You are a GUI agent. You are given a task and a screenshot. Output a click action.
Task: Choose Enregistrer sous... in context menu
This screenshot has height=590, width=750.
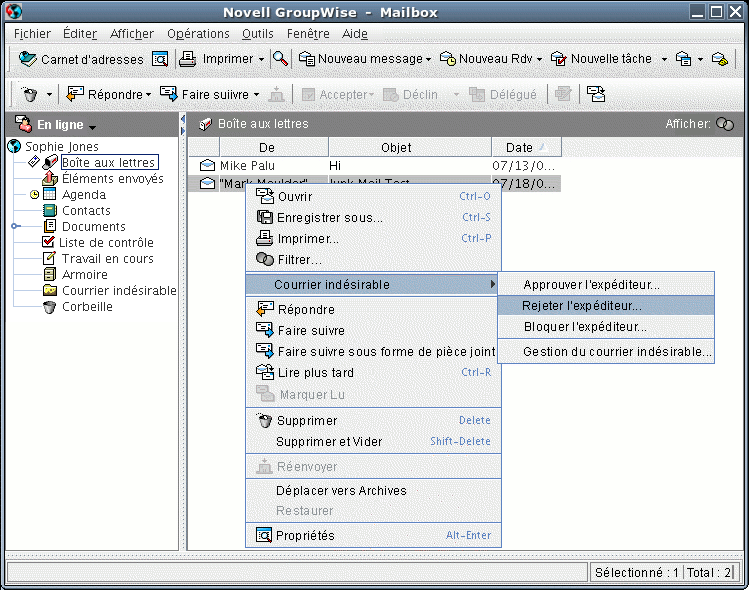[x=373, y=218]
